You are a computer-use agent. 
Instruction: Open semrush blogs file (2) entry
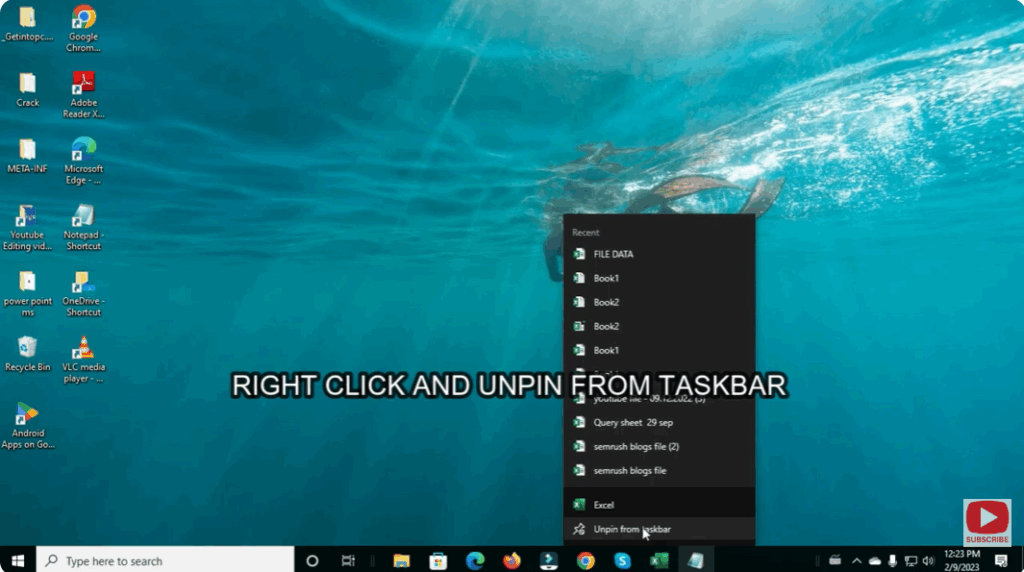pos(659,447)
